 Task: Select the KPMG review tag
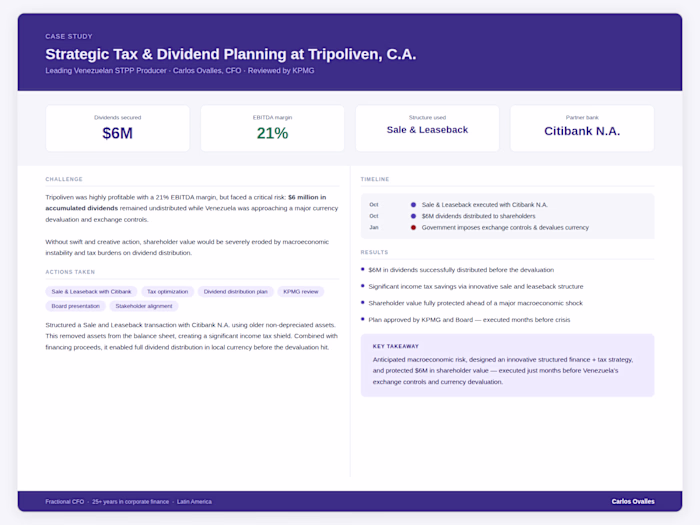(300, 292)
